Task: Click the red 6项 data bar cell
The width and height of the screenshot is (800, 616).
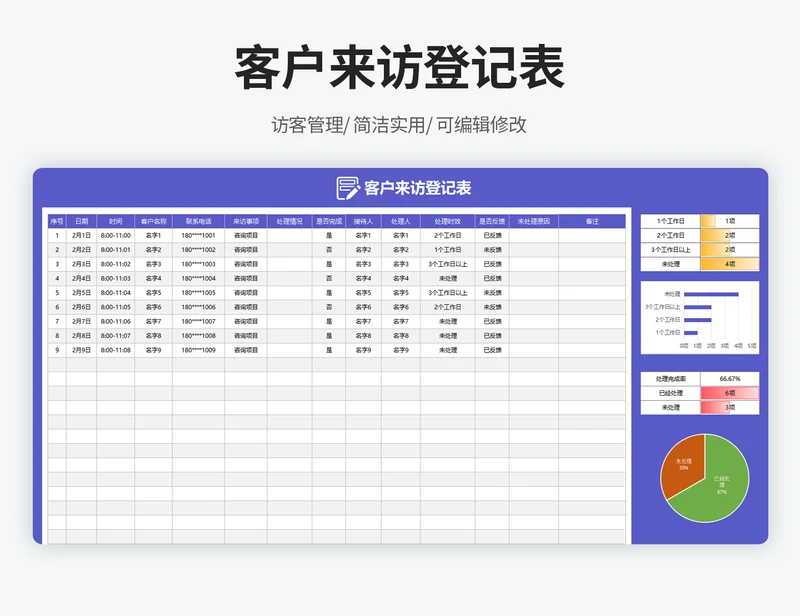Action: coord(730,393)
